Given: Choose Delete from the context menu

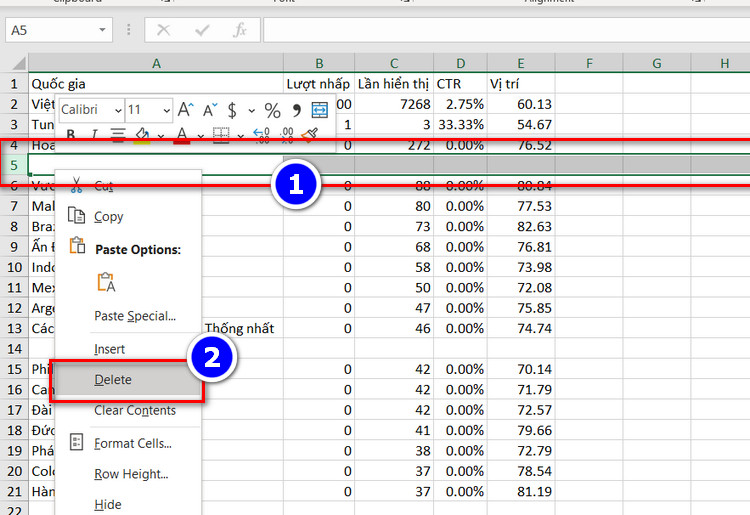Looking at the screenshot, I should point(128,380).
